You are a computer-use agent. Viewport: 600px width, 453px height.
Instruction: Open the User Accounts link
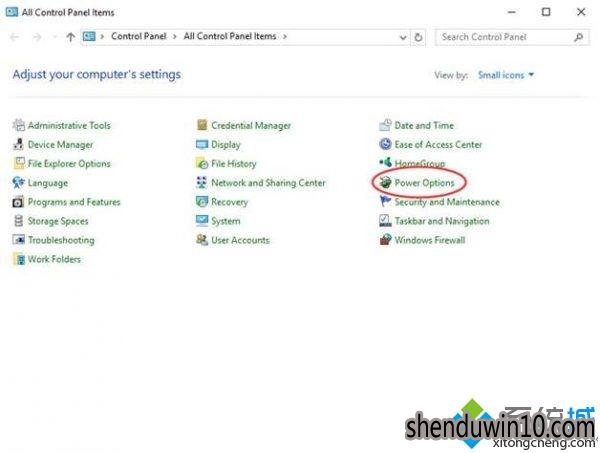click(240, 240)
